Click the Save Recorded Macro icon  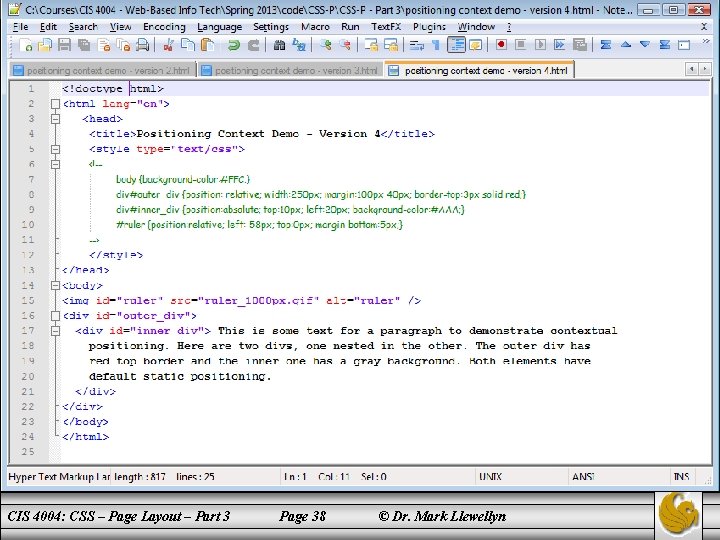[579, 45]
